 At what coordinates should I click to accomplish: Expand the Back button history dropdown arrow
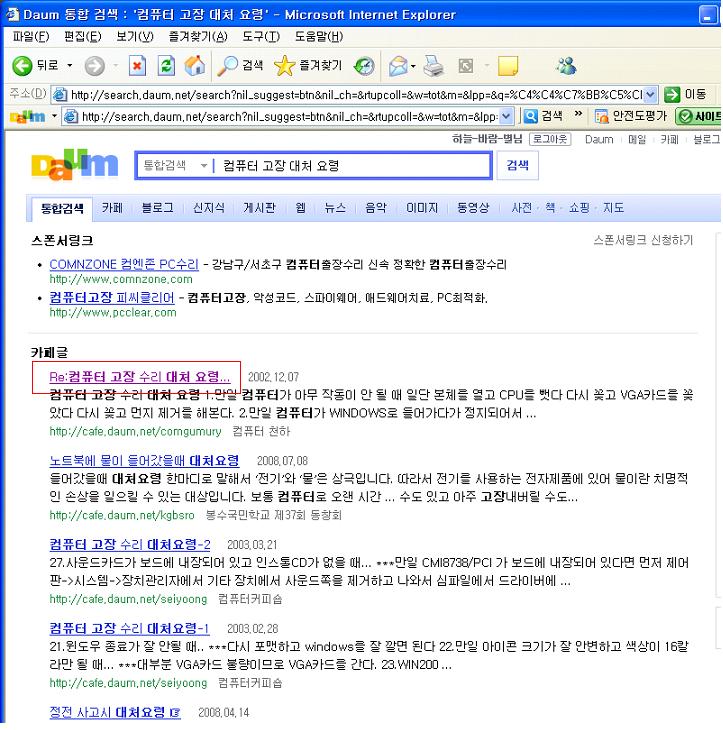click(x=69, y=66)
